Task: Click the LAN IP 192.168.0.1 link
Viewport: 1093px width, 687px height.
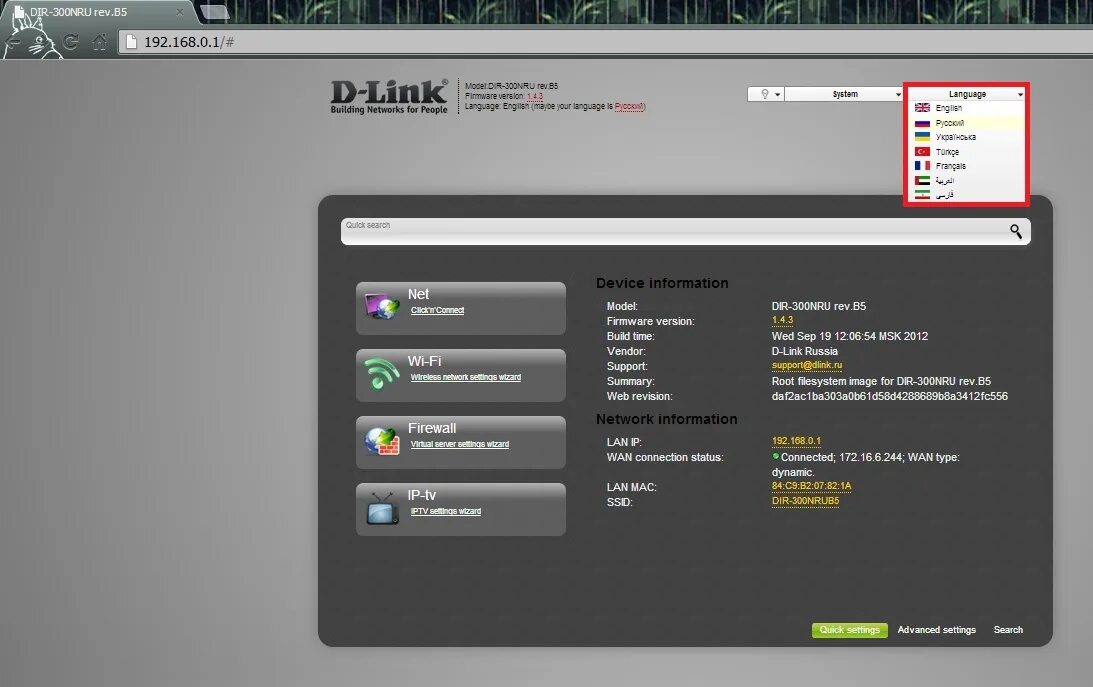Action: click(x=796, y=441)
